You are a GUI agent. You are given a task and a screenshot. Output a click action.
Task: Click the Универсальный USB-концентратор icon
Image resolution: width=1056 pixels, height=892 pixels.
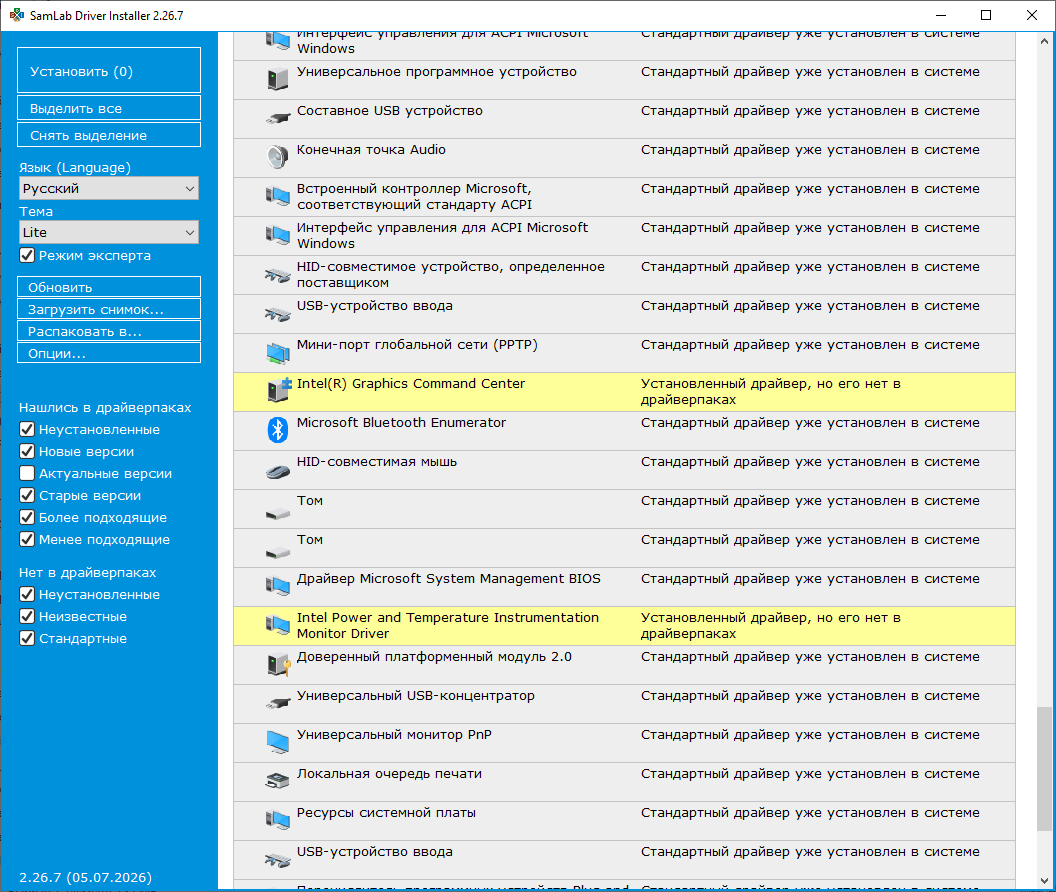(277, 704)
